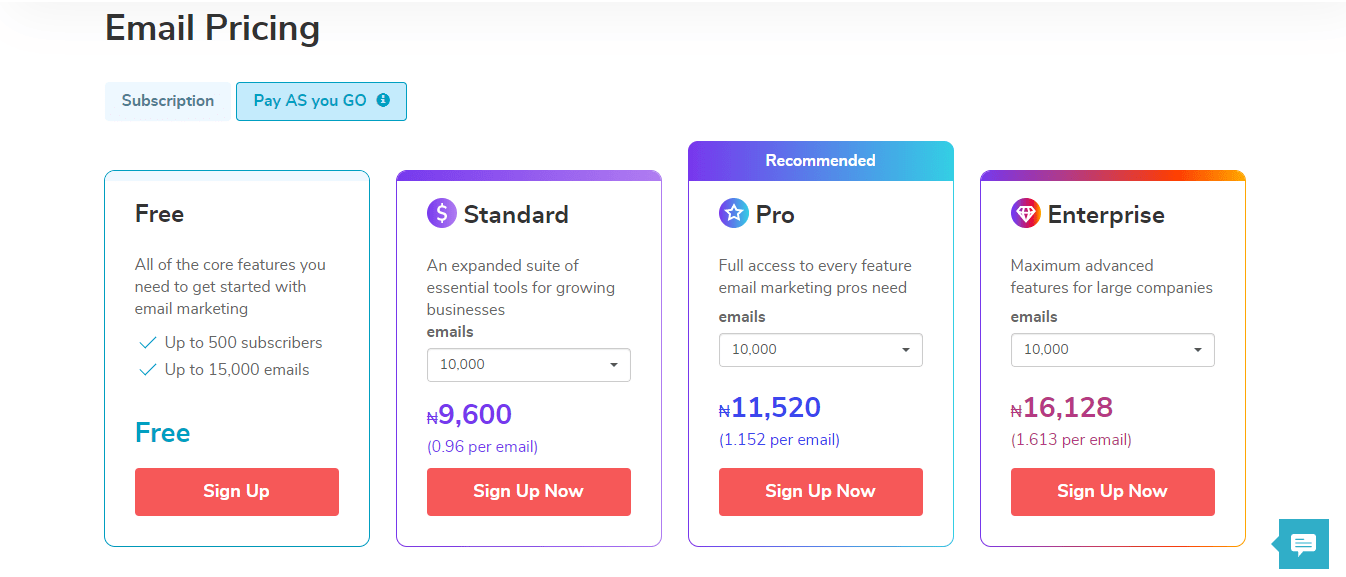
Task: Open the Enterprise plan emails dropdown
Action: [x=1112, y=350]
